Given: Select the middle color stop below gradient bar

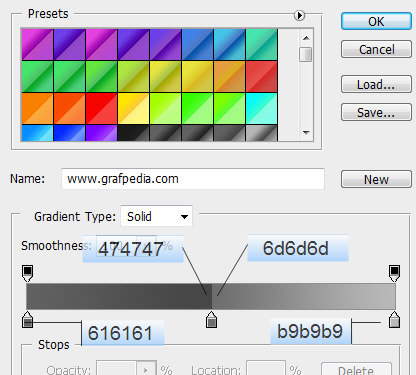Looking at the screenshot, I should pos(211,319).
